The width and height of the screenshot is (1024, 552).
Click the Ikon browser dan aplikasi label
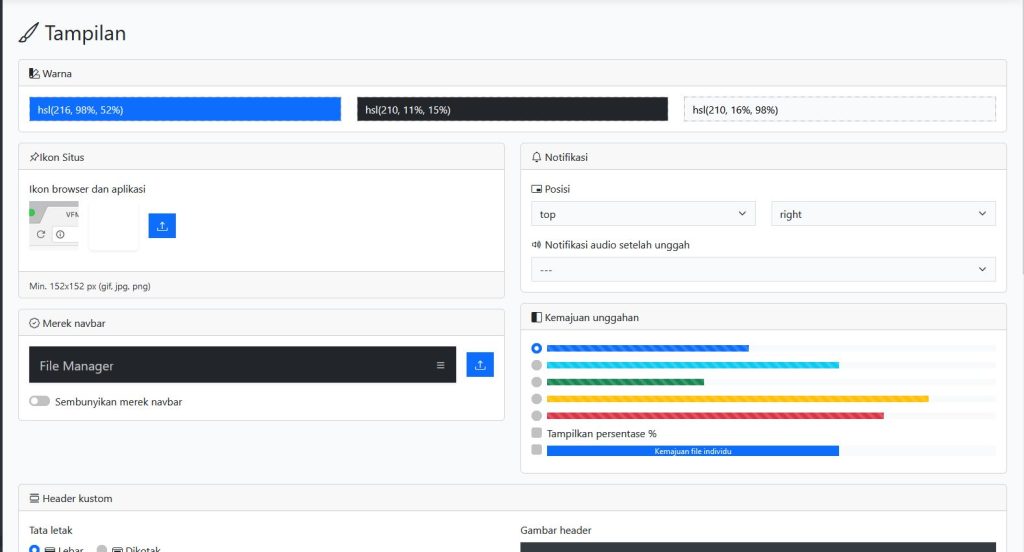click(x=88, y=189)
